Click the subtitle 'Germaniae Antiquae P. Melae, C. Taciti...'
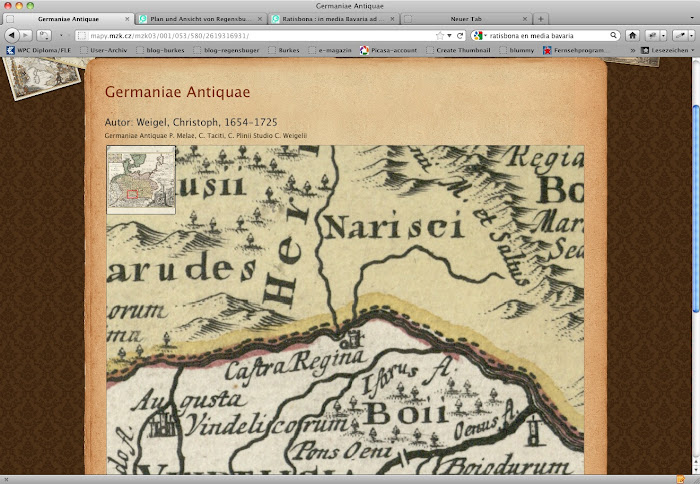The width and height of the screenshot is (700, 484). 205,135
